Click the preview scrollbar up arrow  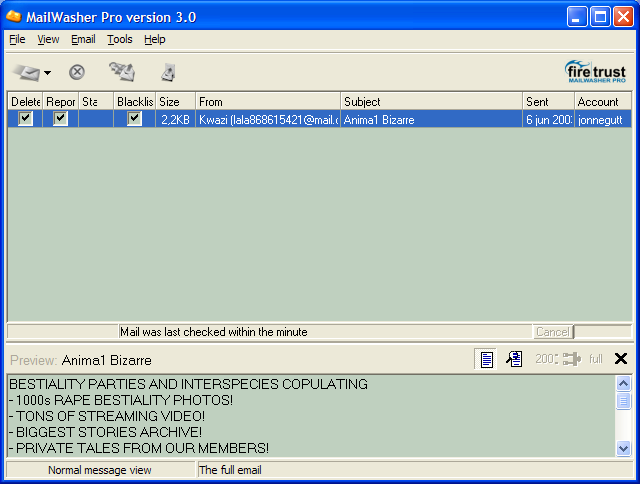[x=623, y=384]
